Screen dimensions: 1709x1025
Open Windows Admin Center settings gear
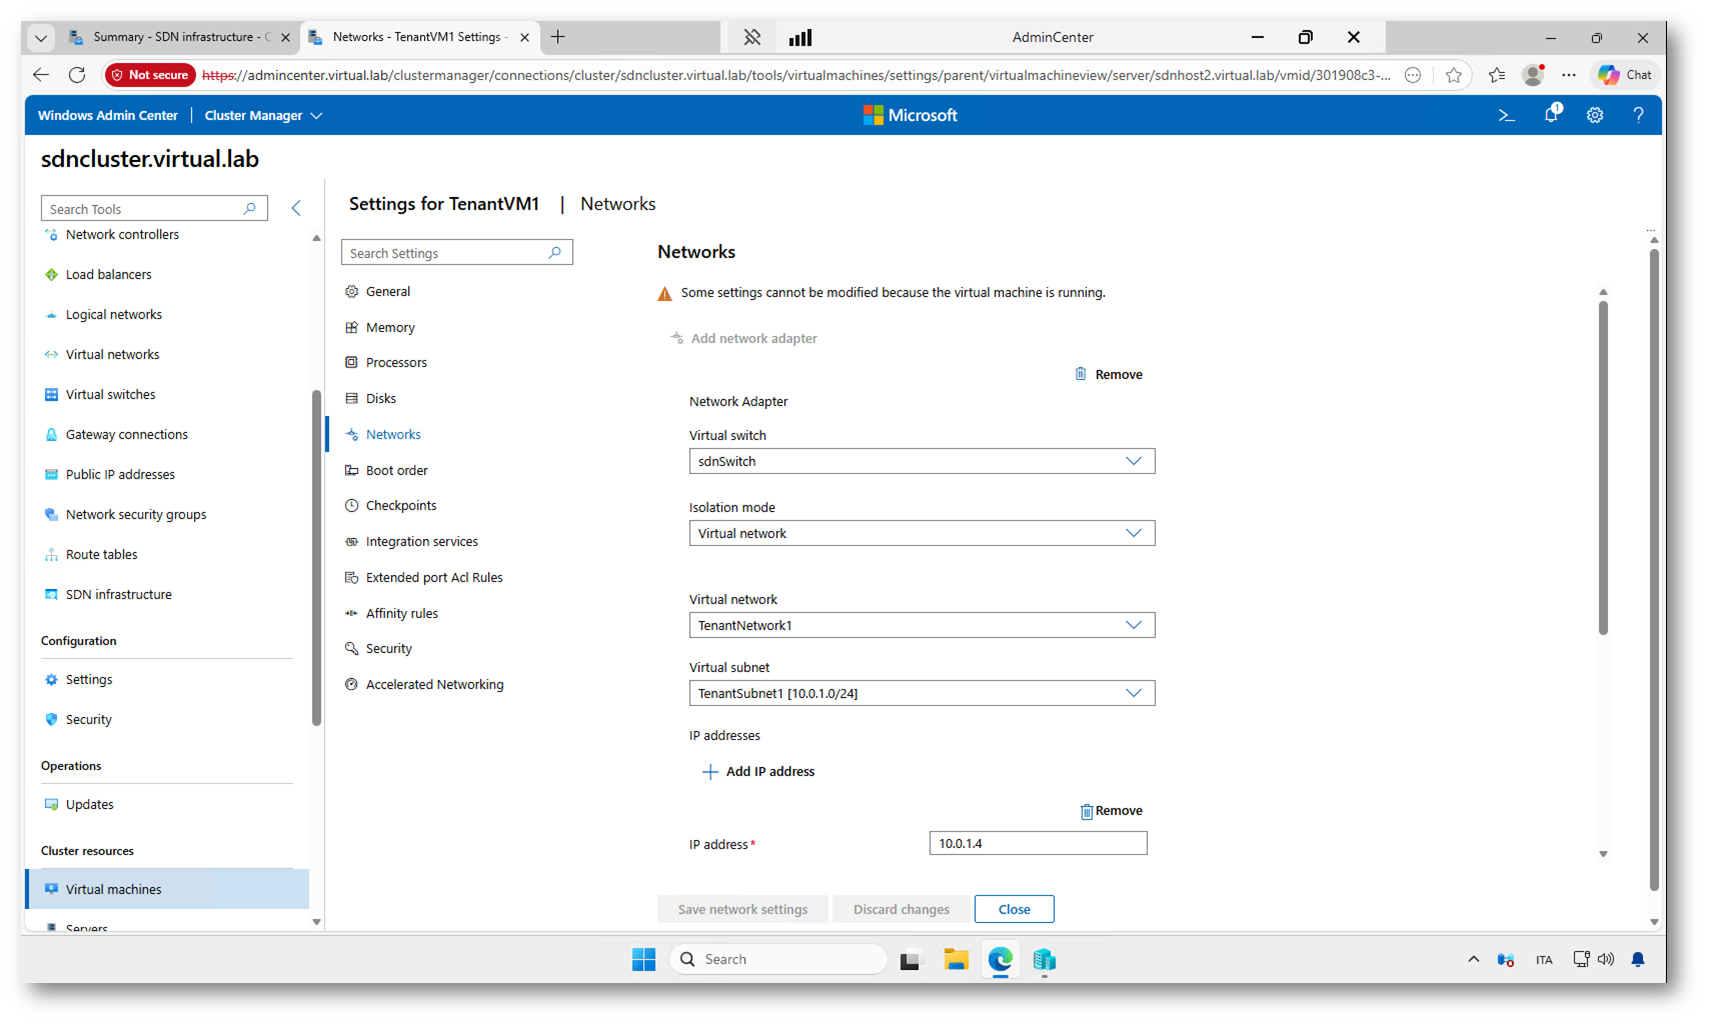(1595, 116)
